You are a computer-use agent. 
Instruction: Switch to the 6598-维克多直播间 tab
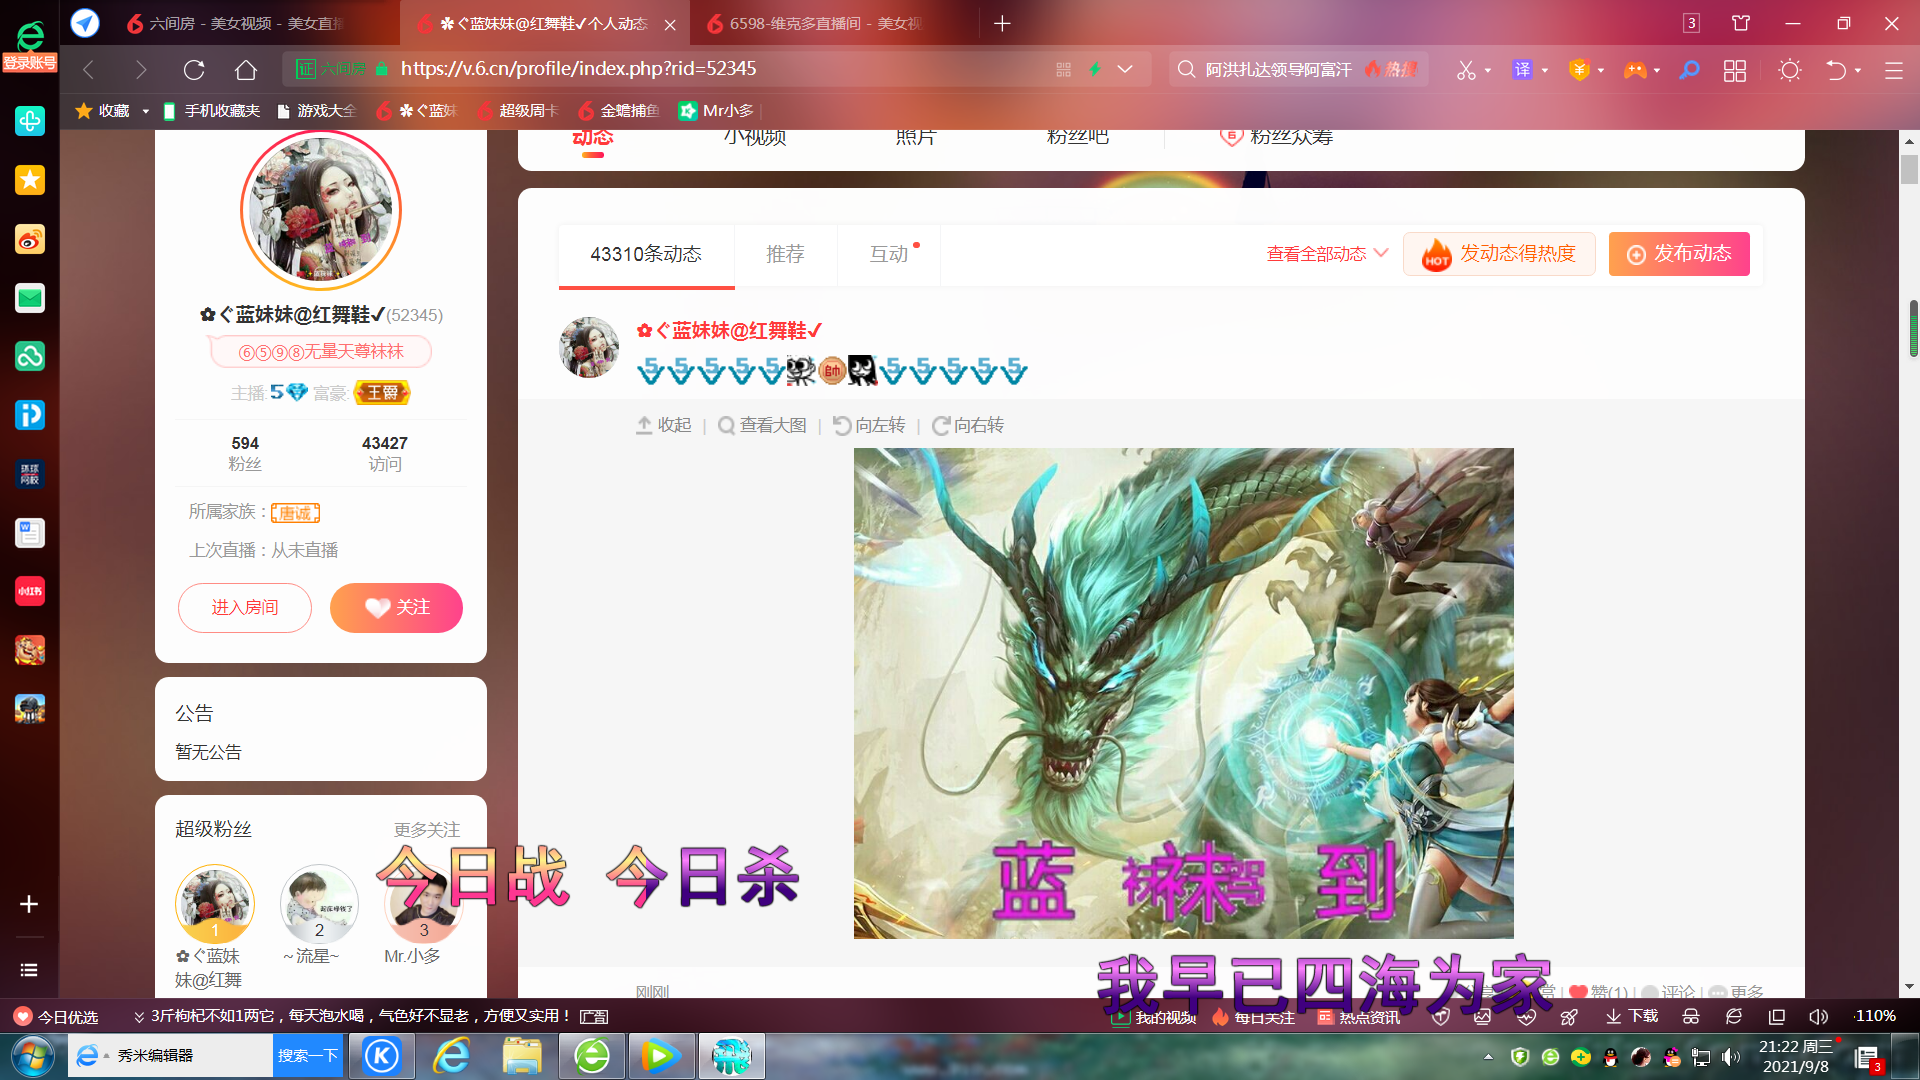(x=820, y=23)
